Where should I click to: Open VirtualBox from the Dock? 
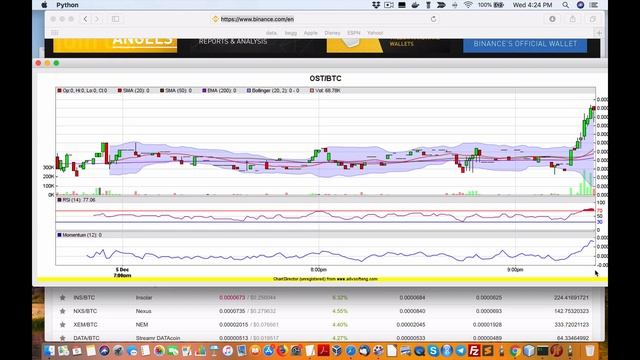[337, 351]
